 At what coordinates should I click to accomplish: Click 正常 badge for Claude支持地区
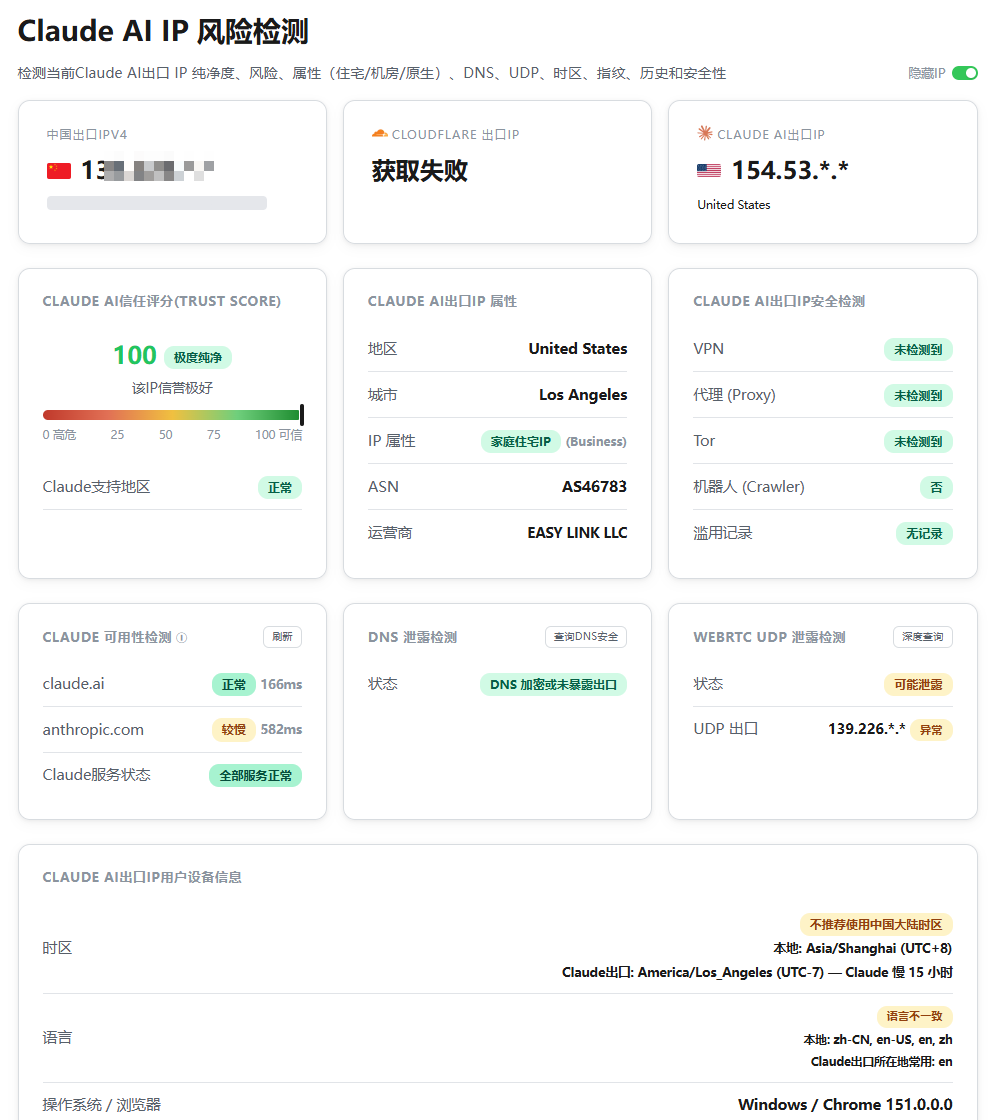[280, 488]
